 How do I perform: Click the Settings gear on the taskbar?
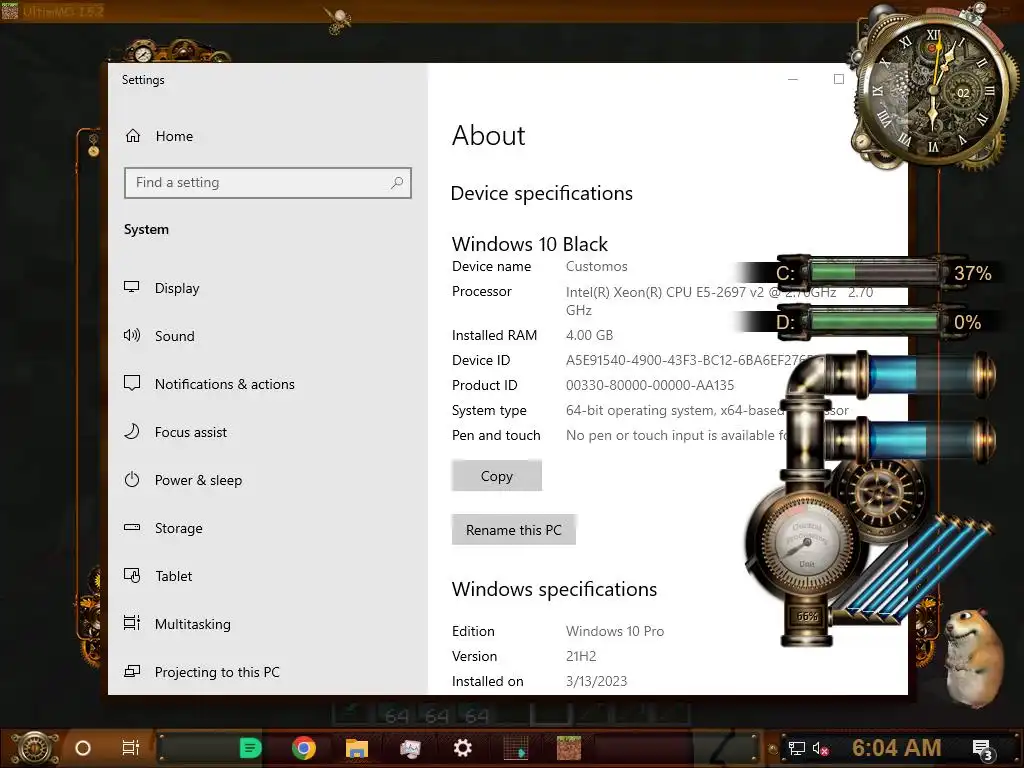click(462, 748)
